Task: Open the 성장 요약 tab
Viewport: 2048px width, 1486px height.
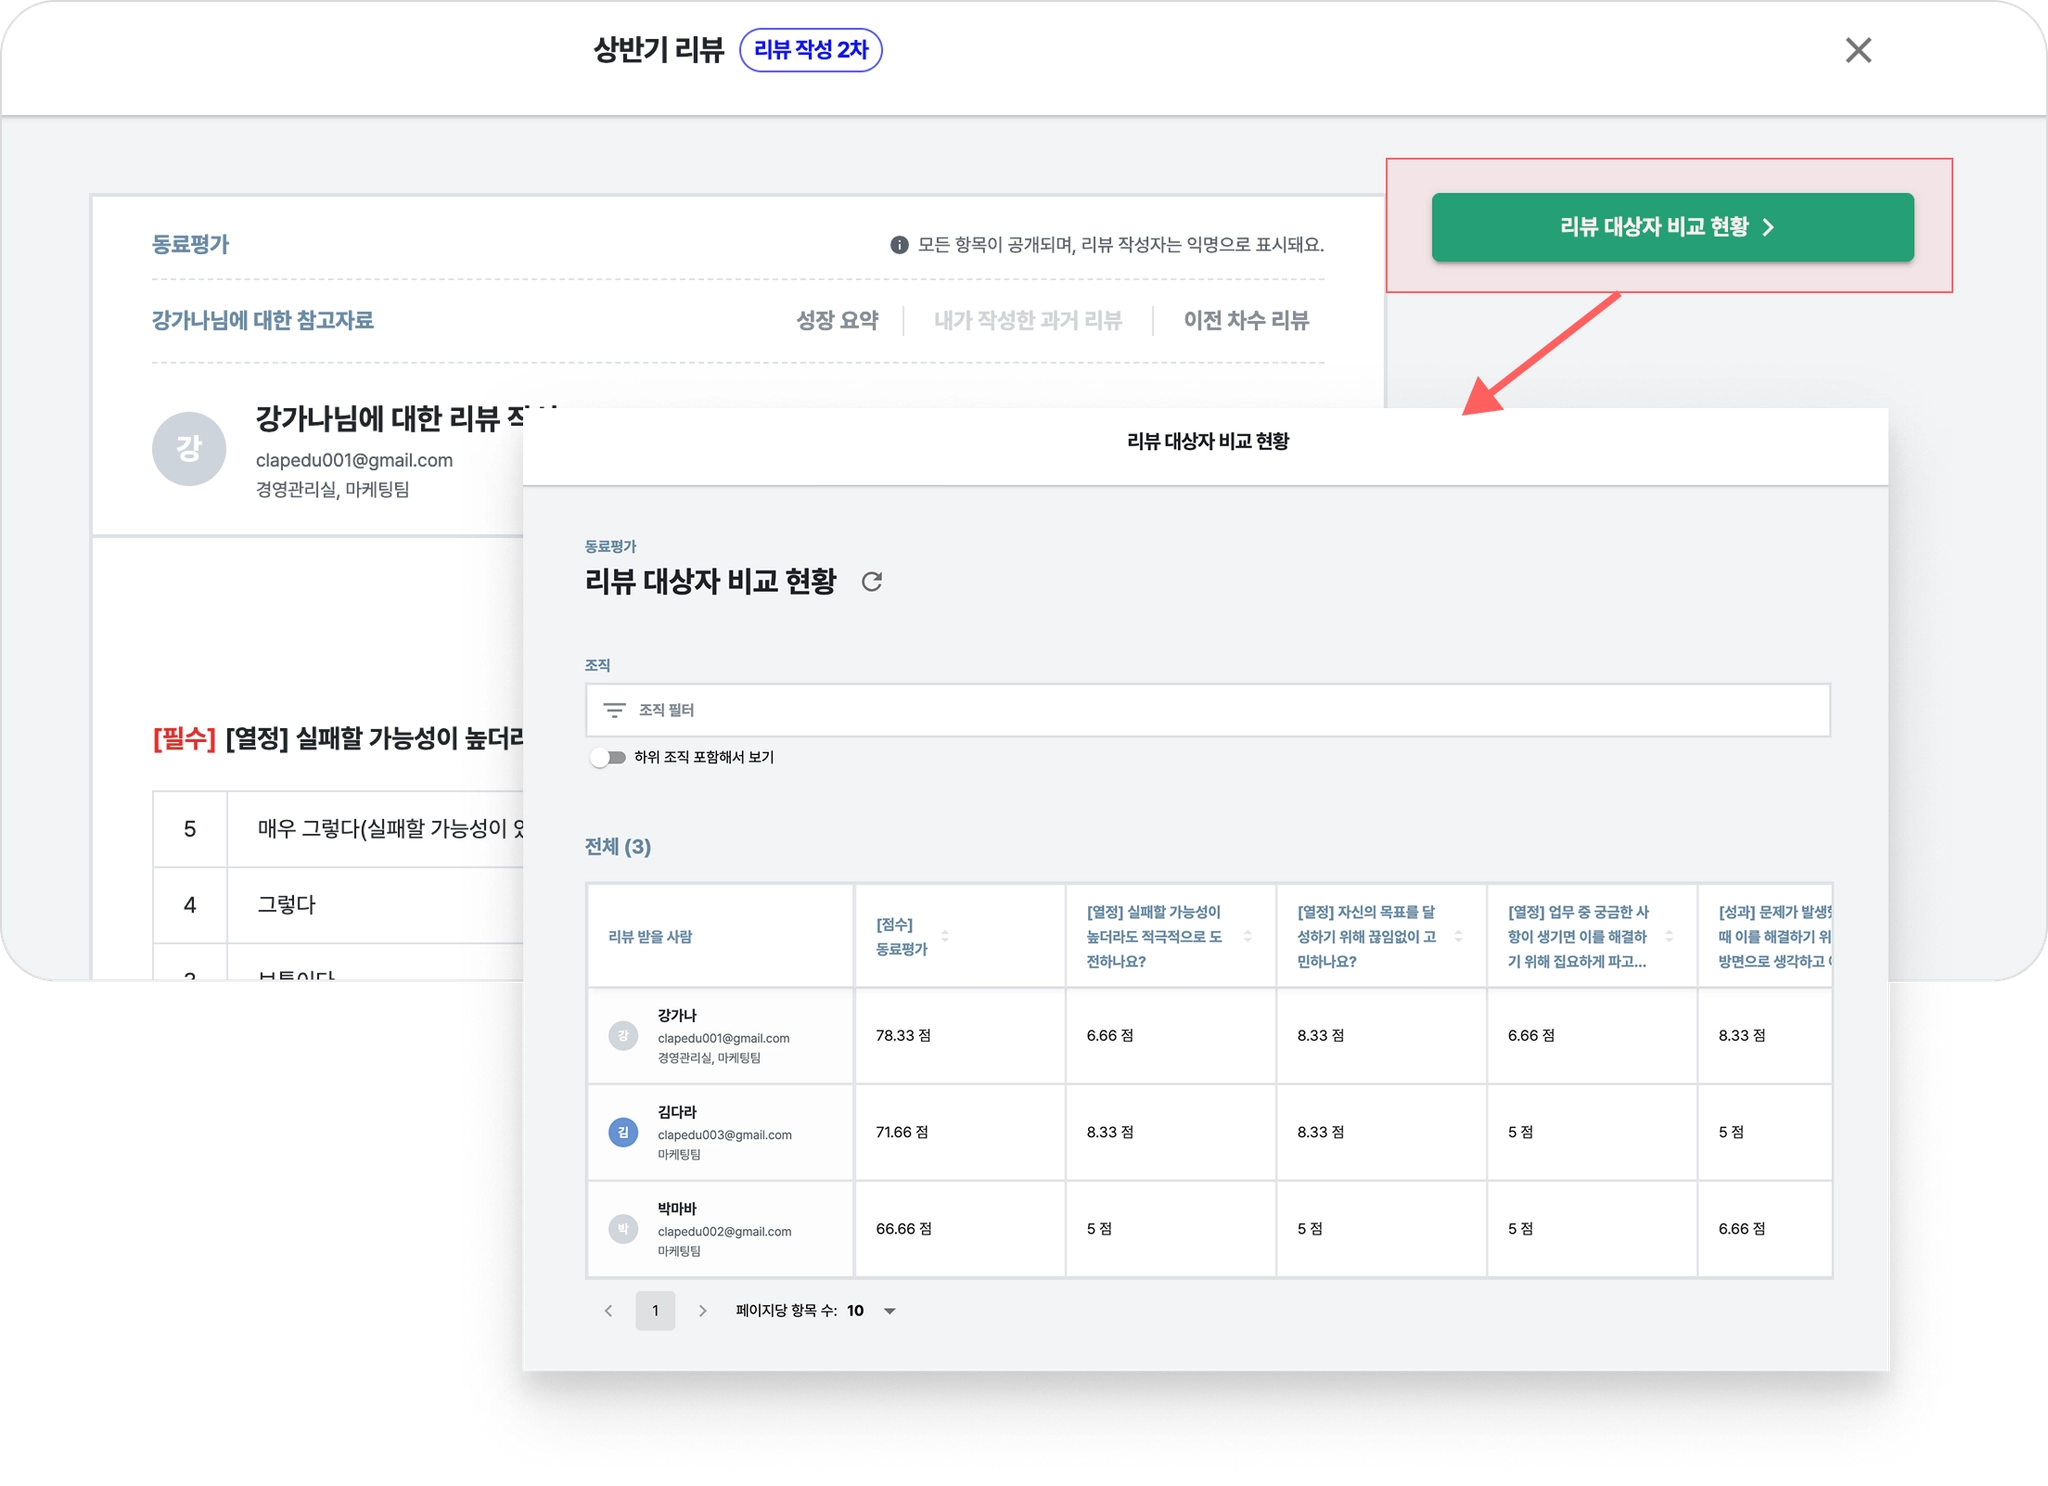Action: click(x=837, y=321)
